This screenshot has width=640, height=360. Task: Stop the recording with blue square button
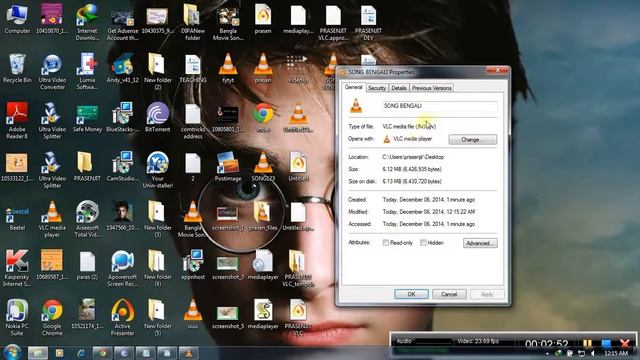pyautogui.click(x=607, y=344)
